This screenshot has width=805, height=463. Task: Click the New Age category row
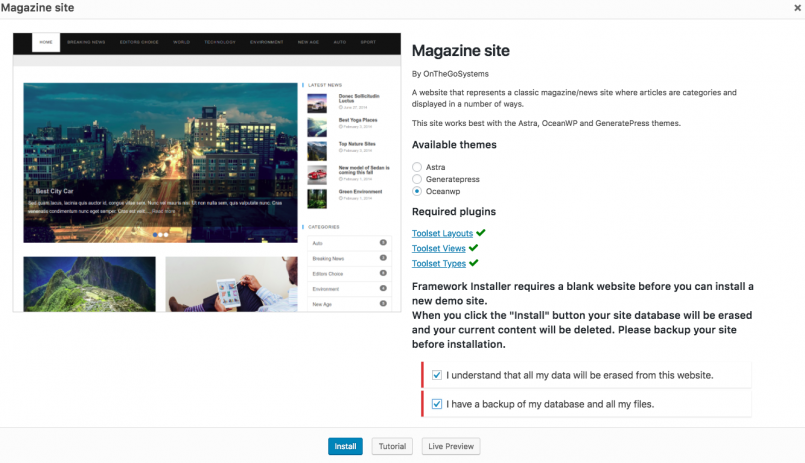coord(349,304)
